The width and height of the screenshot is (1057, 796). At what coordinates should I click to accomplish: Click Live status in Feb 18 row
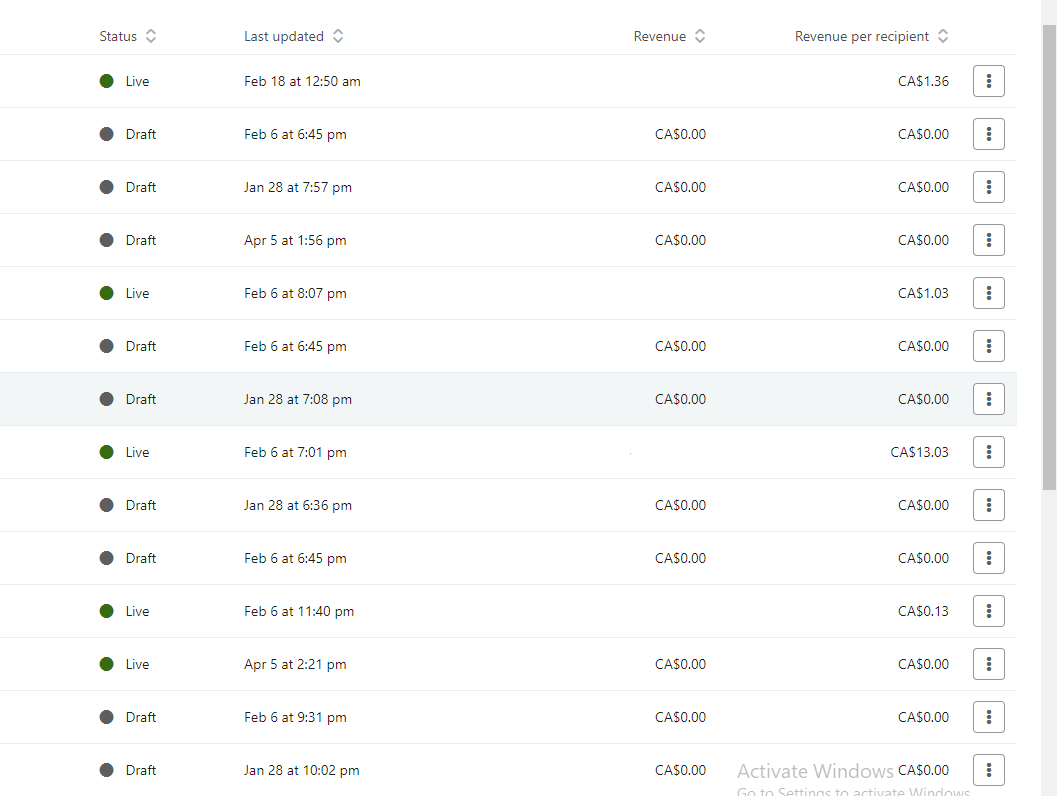125,82
